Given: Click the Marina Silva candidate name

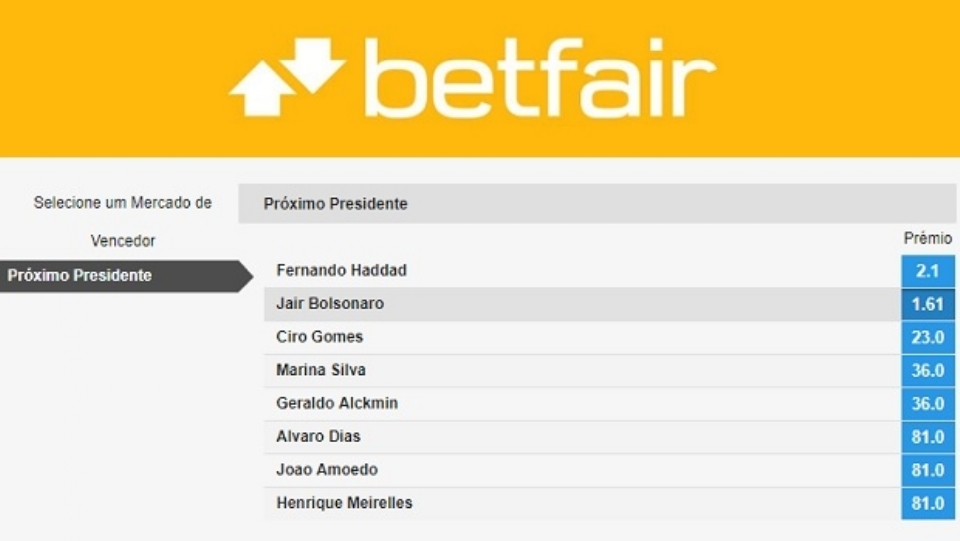Looking at the screenshot, I should [320, 370].
